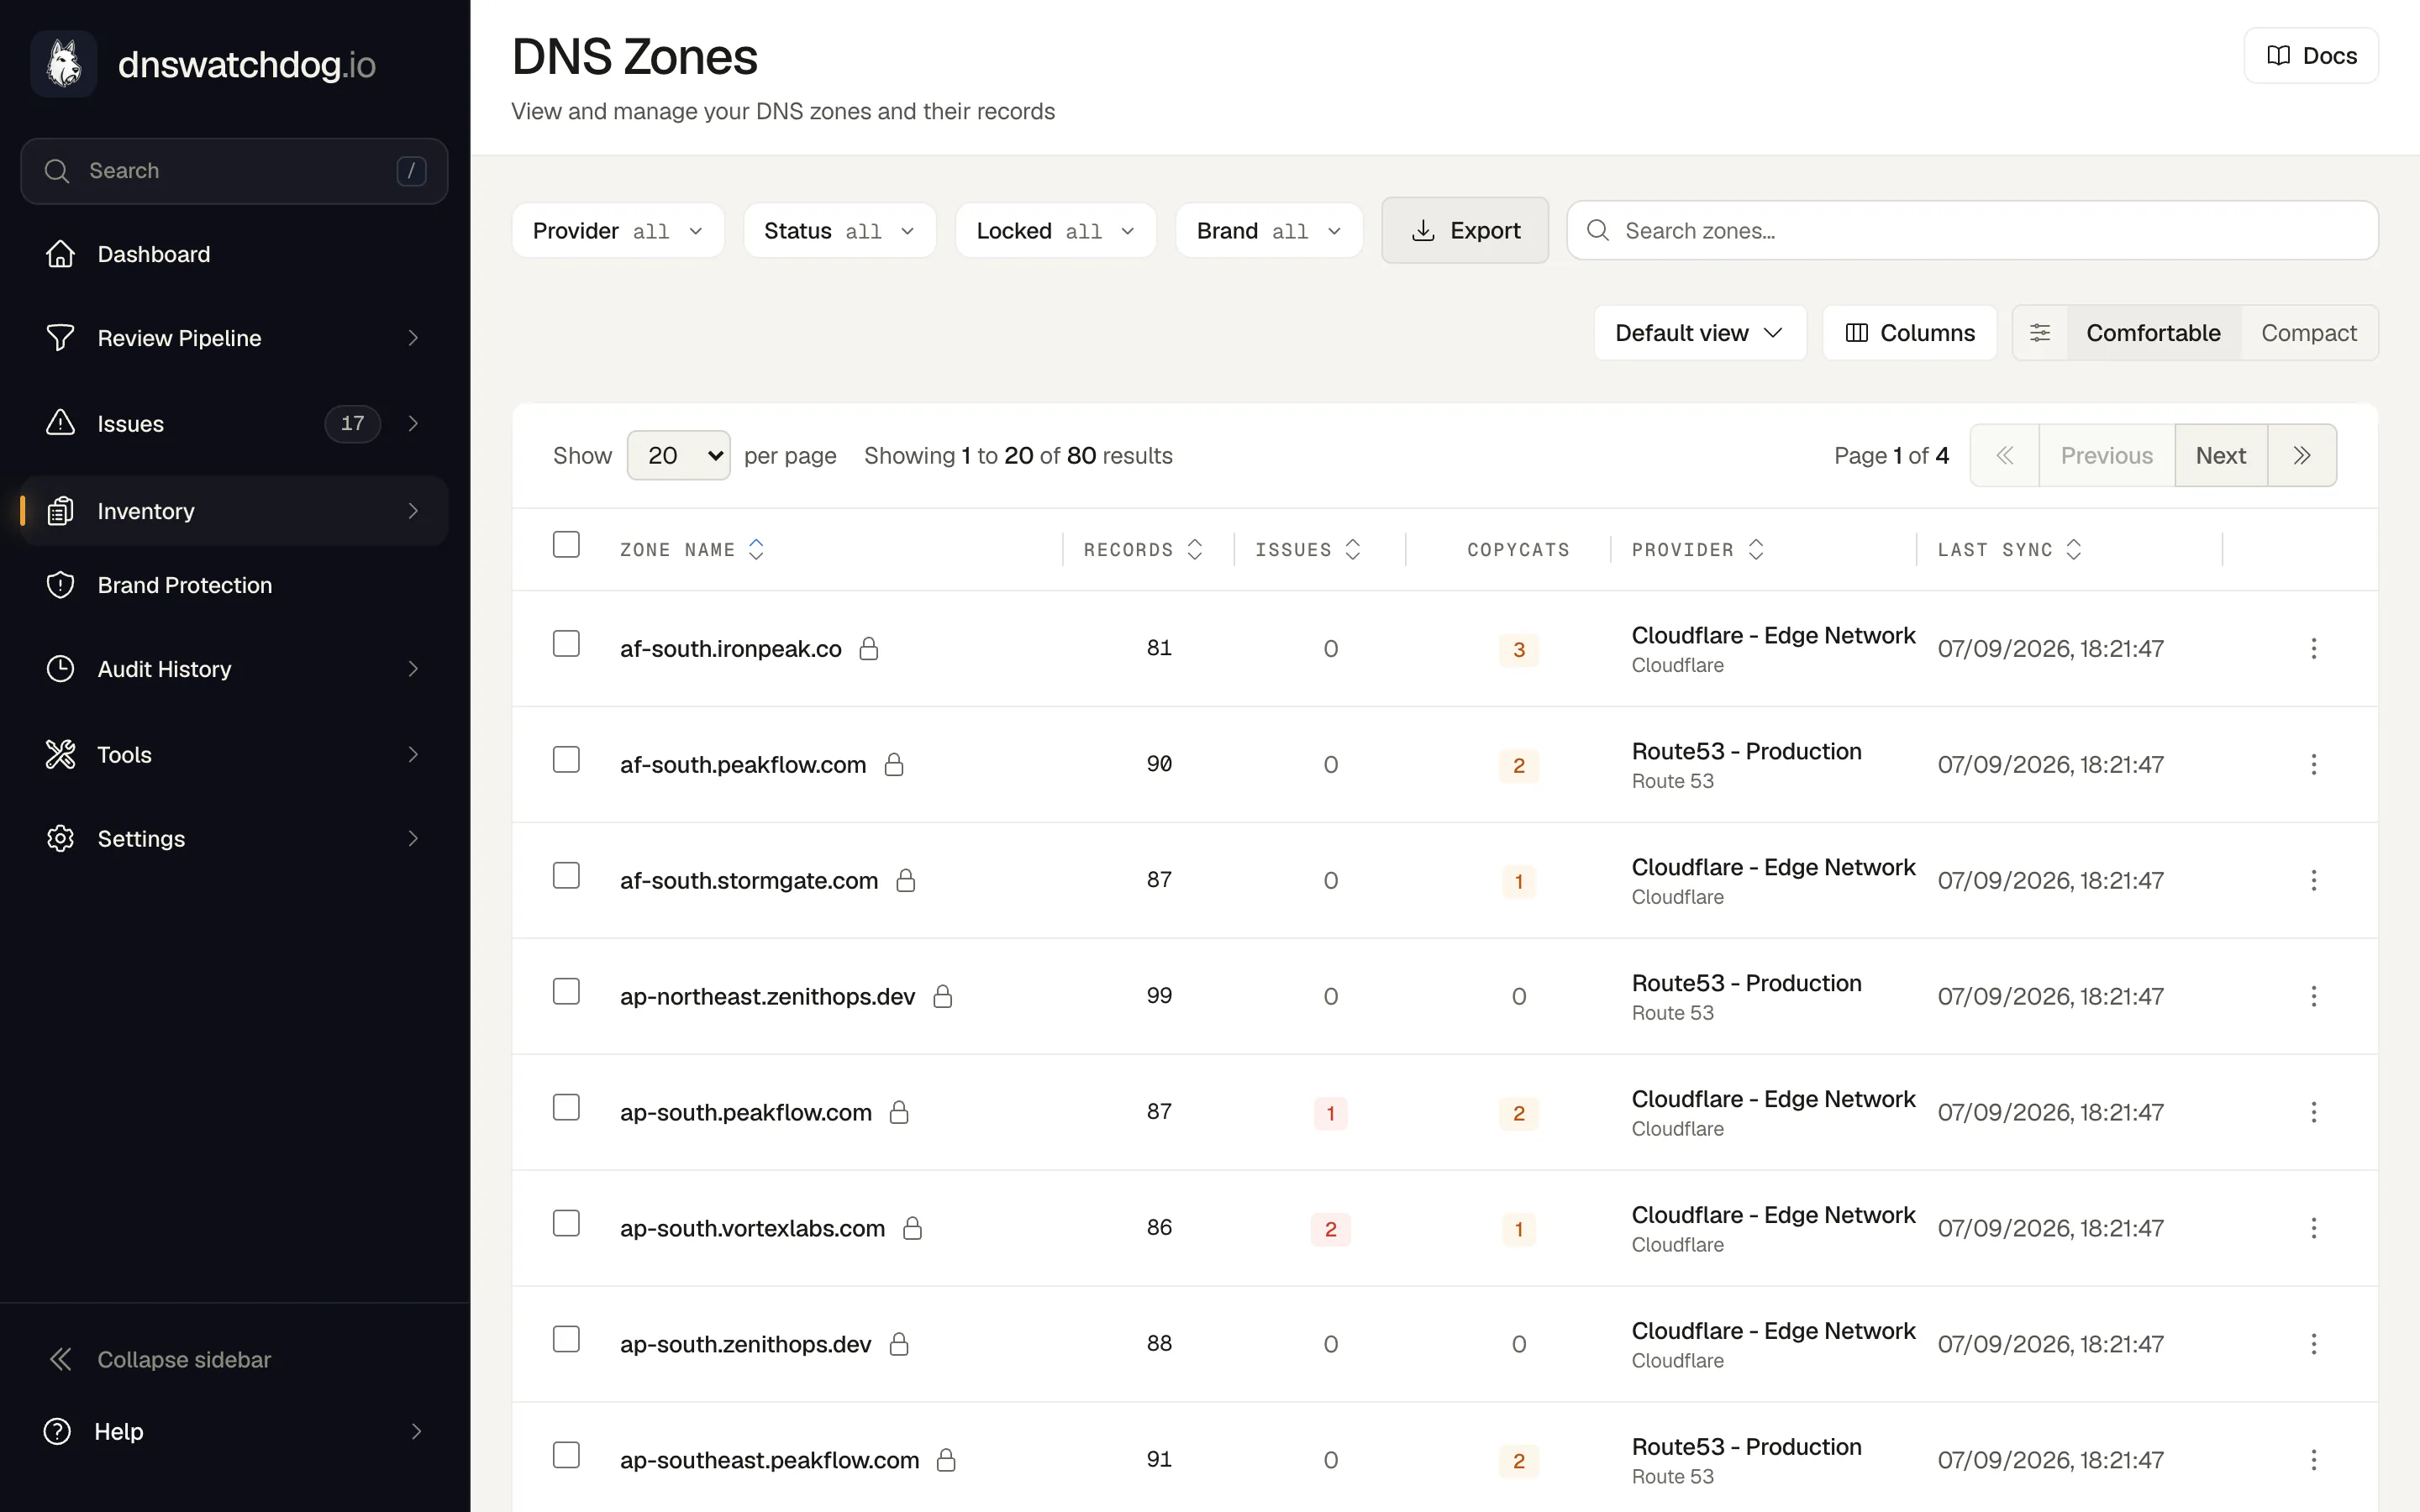Sort by Records column arrows
This screenshot has width=2420, height=1512.
click(1194, 550)
